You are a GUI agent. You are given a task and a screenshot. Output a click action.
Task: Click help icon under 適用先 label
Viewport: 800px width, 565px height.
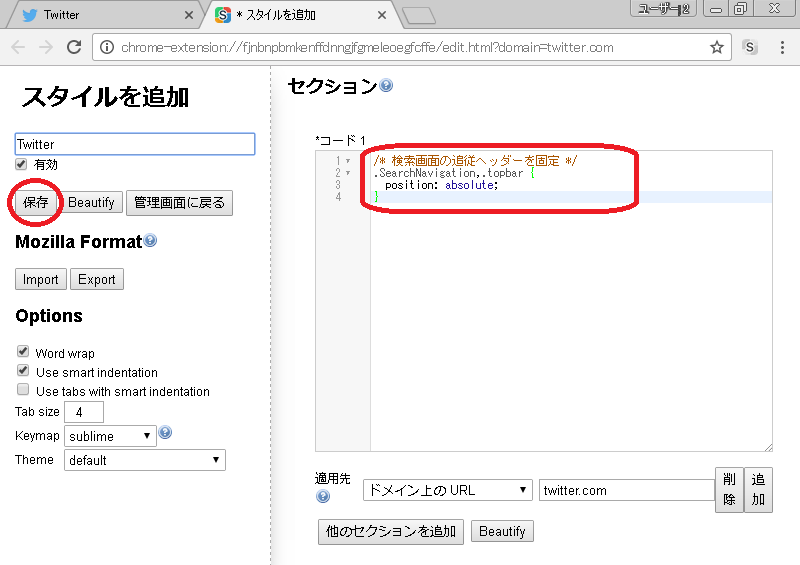[322, 496]
